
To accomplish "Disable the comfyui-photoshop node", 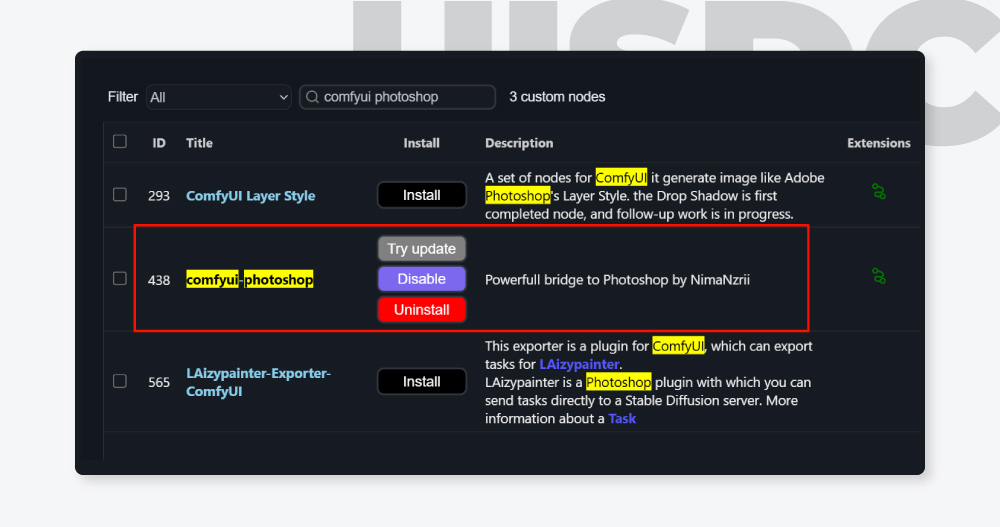I will point(421,279).
